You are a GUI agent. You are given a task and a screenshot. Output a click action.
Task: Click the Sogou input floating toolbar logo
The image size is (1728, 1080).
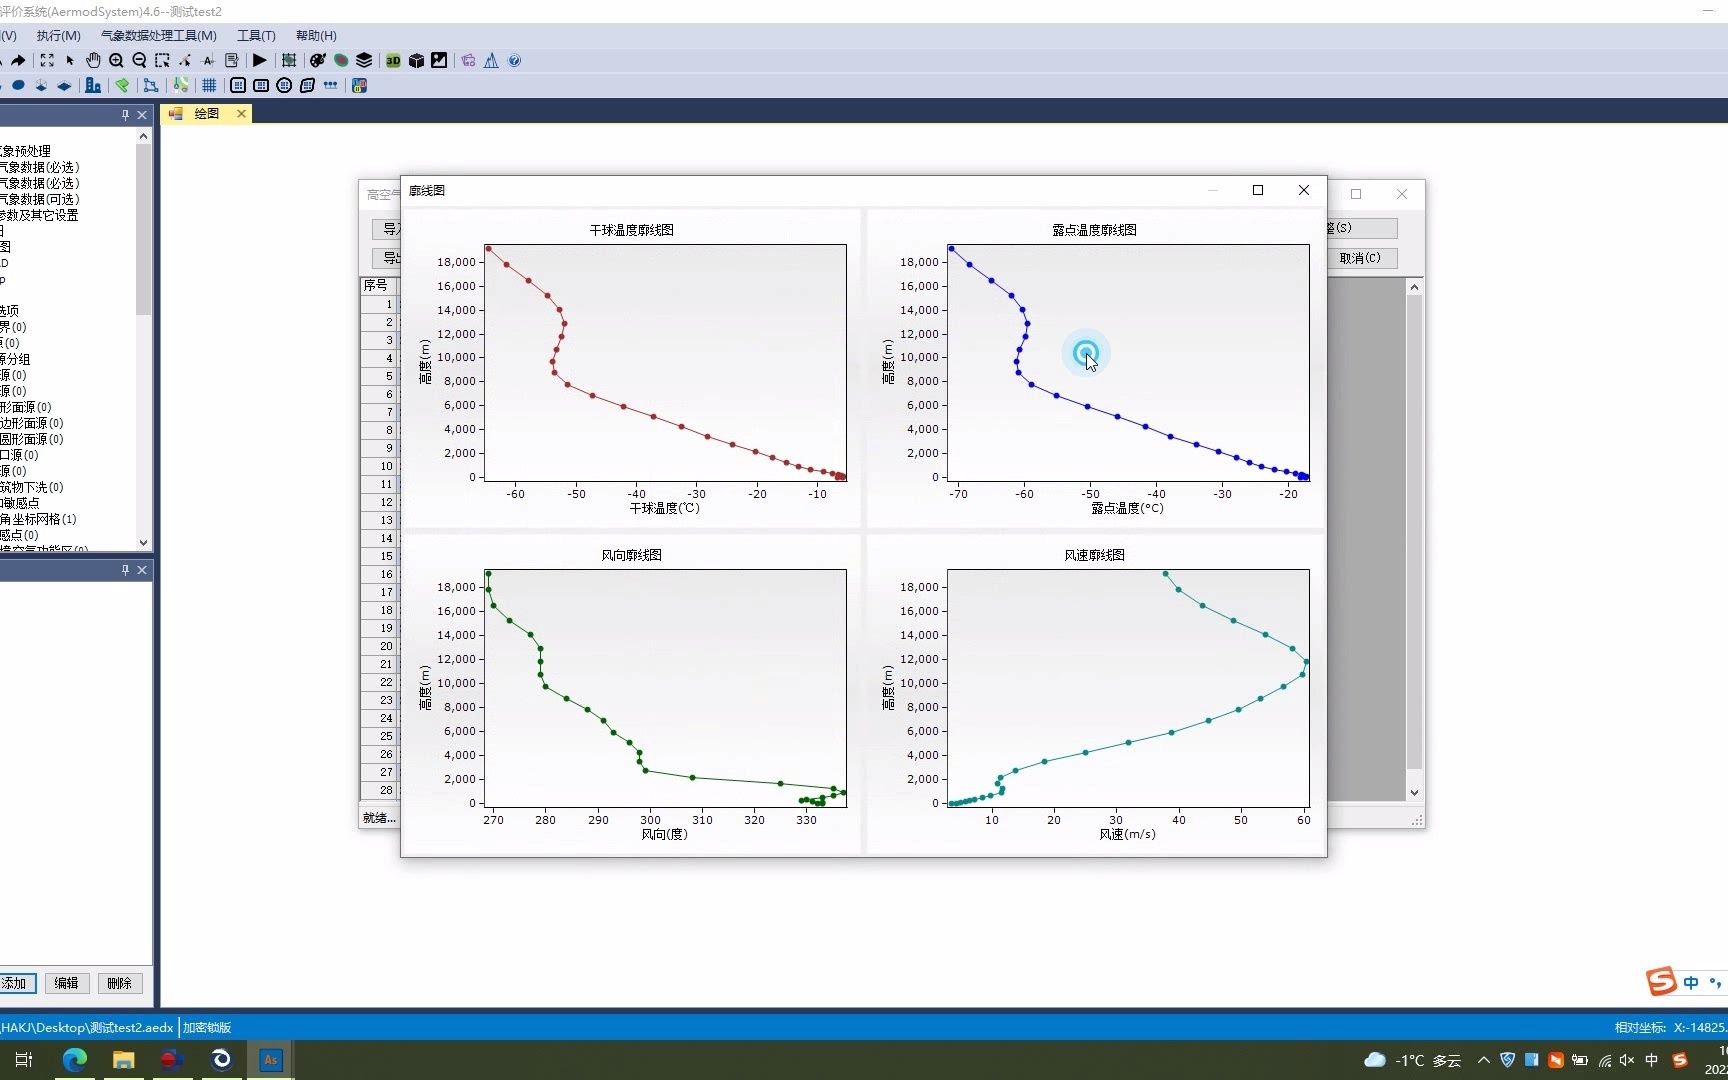point(1661,982)
